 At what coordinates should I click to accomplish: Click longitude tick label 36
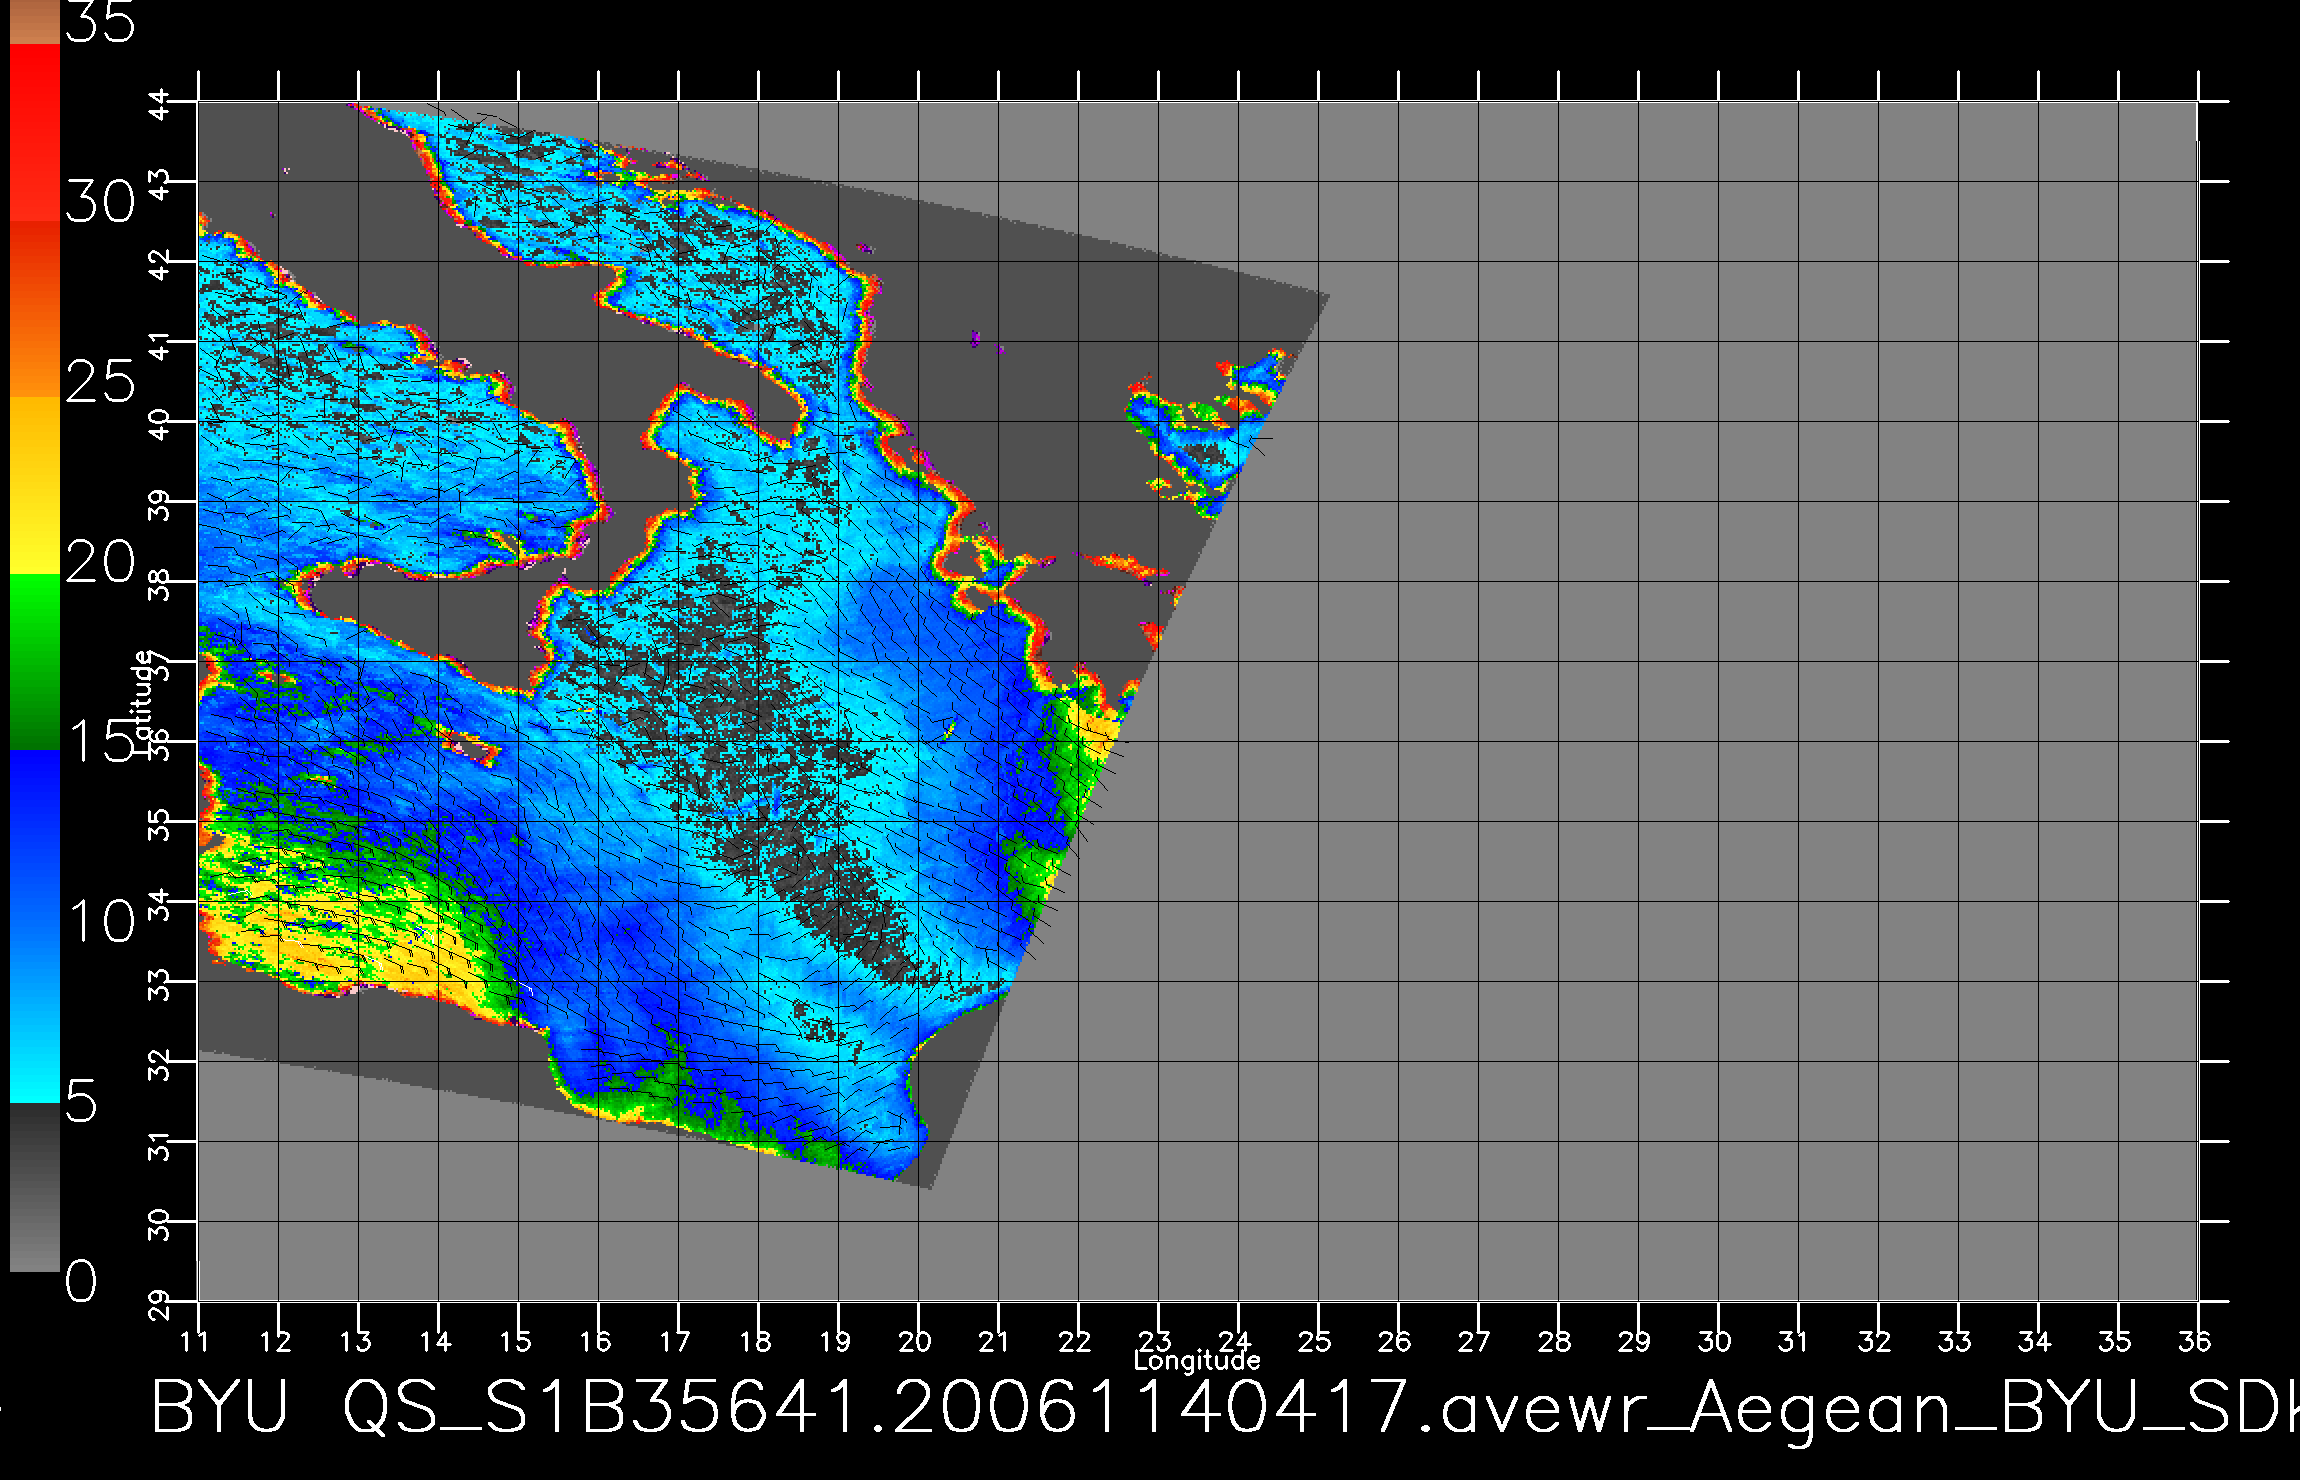point(2194,1341)
